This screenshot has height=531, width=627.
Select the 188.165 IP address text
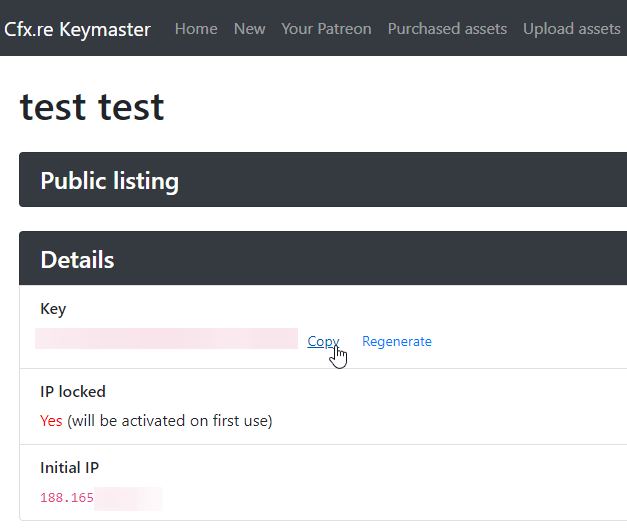click(66, 498)
